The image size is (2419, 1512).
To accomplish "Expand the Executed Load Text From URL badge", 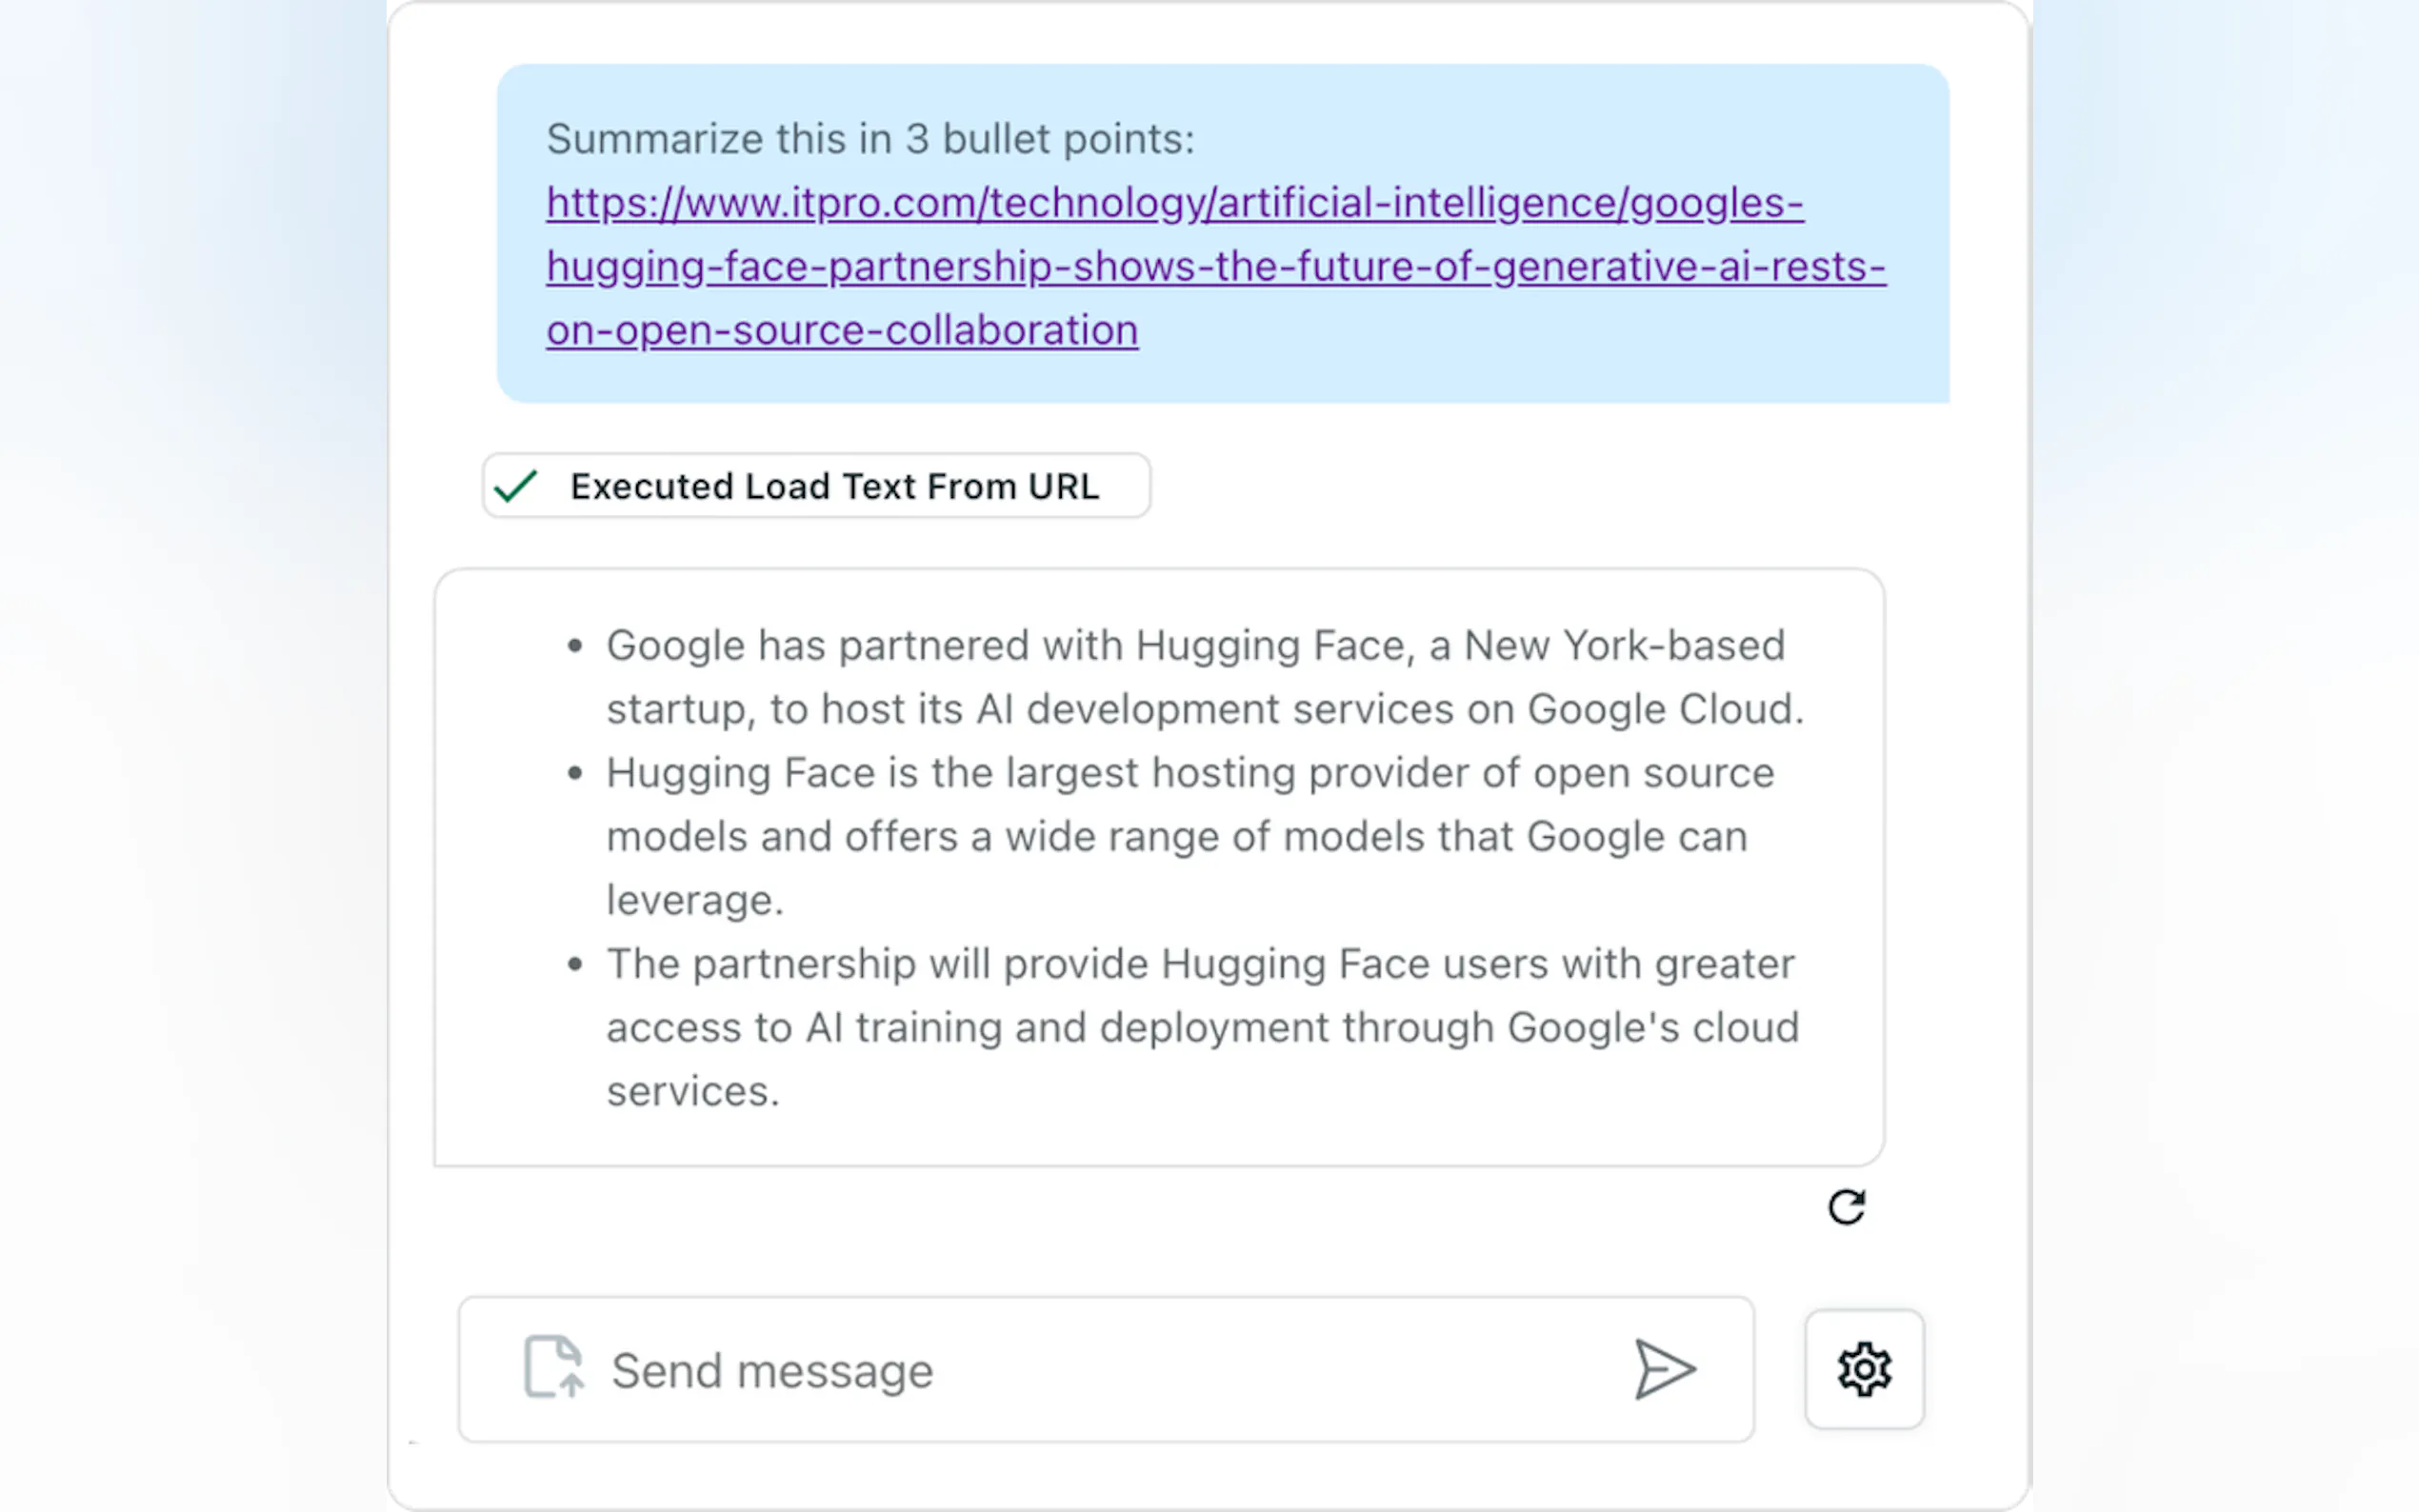I will pos(833,486).
